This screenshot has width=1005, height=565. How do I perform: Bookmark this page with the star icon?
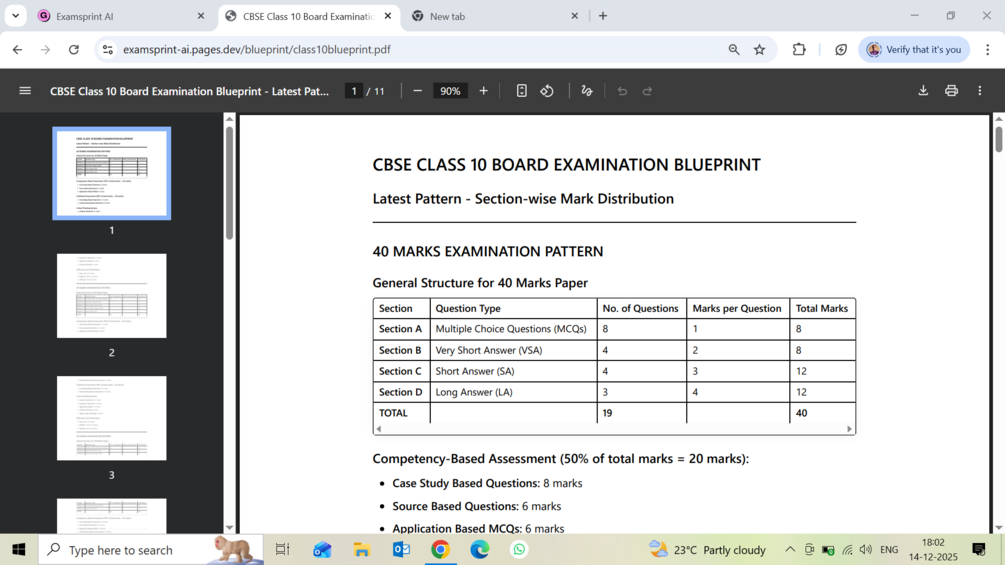760,49
